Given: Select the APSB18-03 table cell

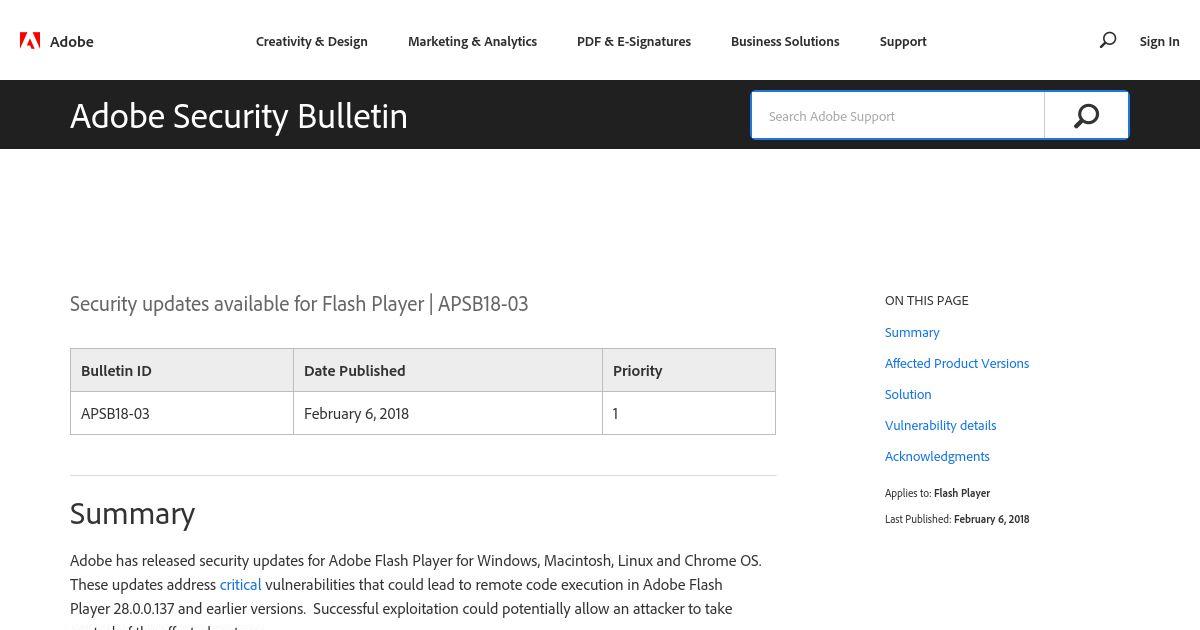Looking at the screenshot, I should point(182,413).
